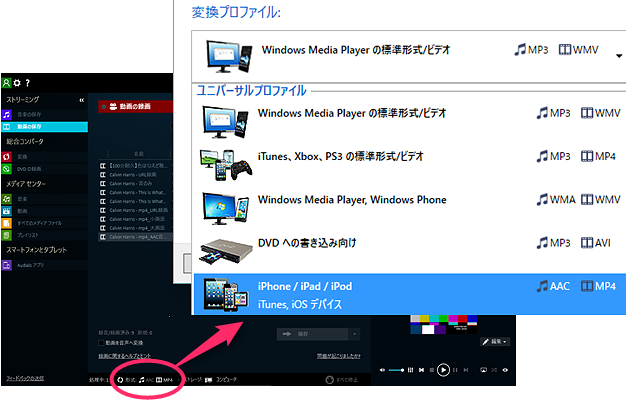
Task: Open the 変換 converter item
Action: tap(44, 156)
